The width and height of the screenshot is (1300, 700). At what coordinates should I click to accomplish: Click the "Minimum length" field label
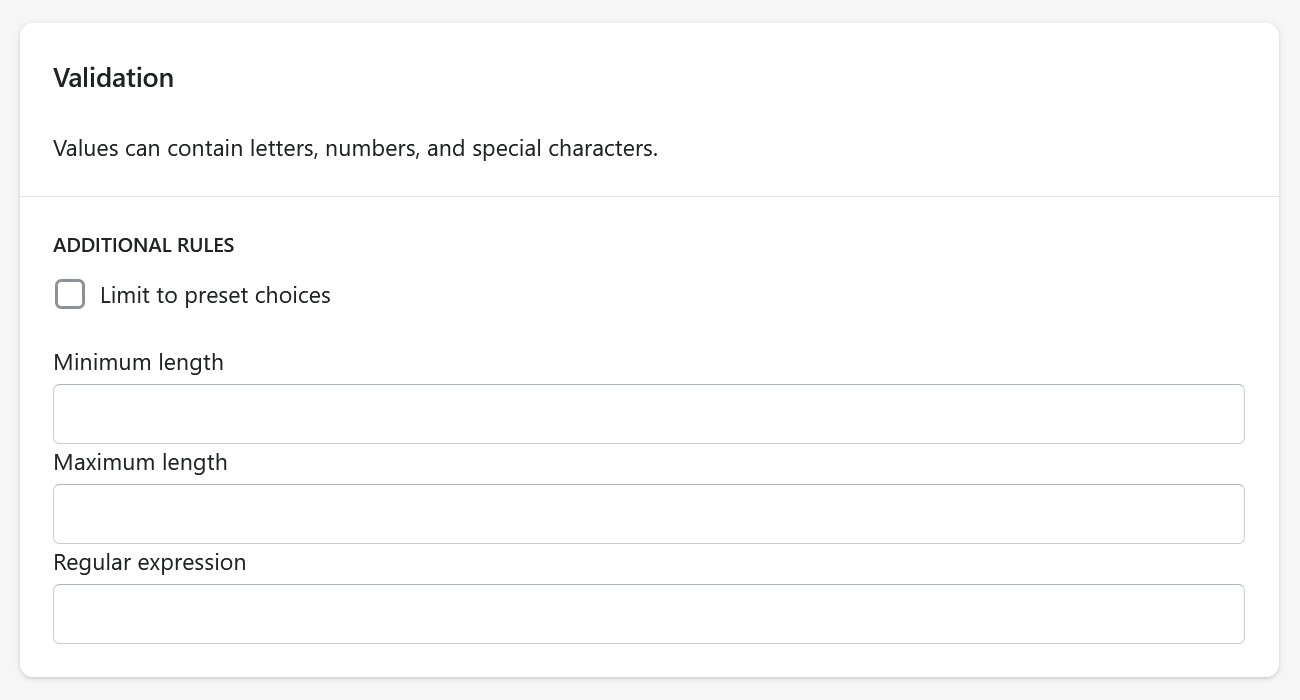(x=139, y=362)
